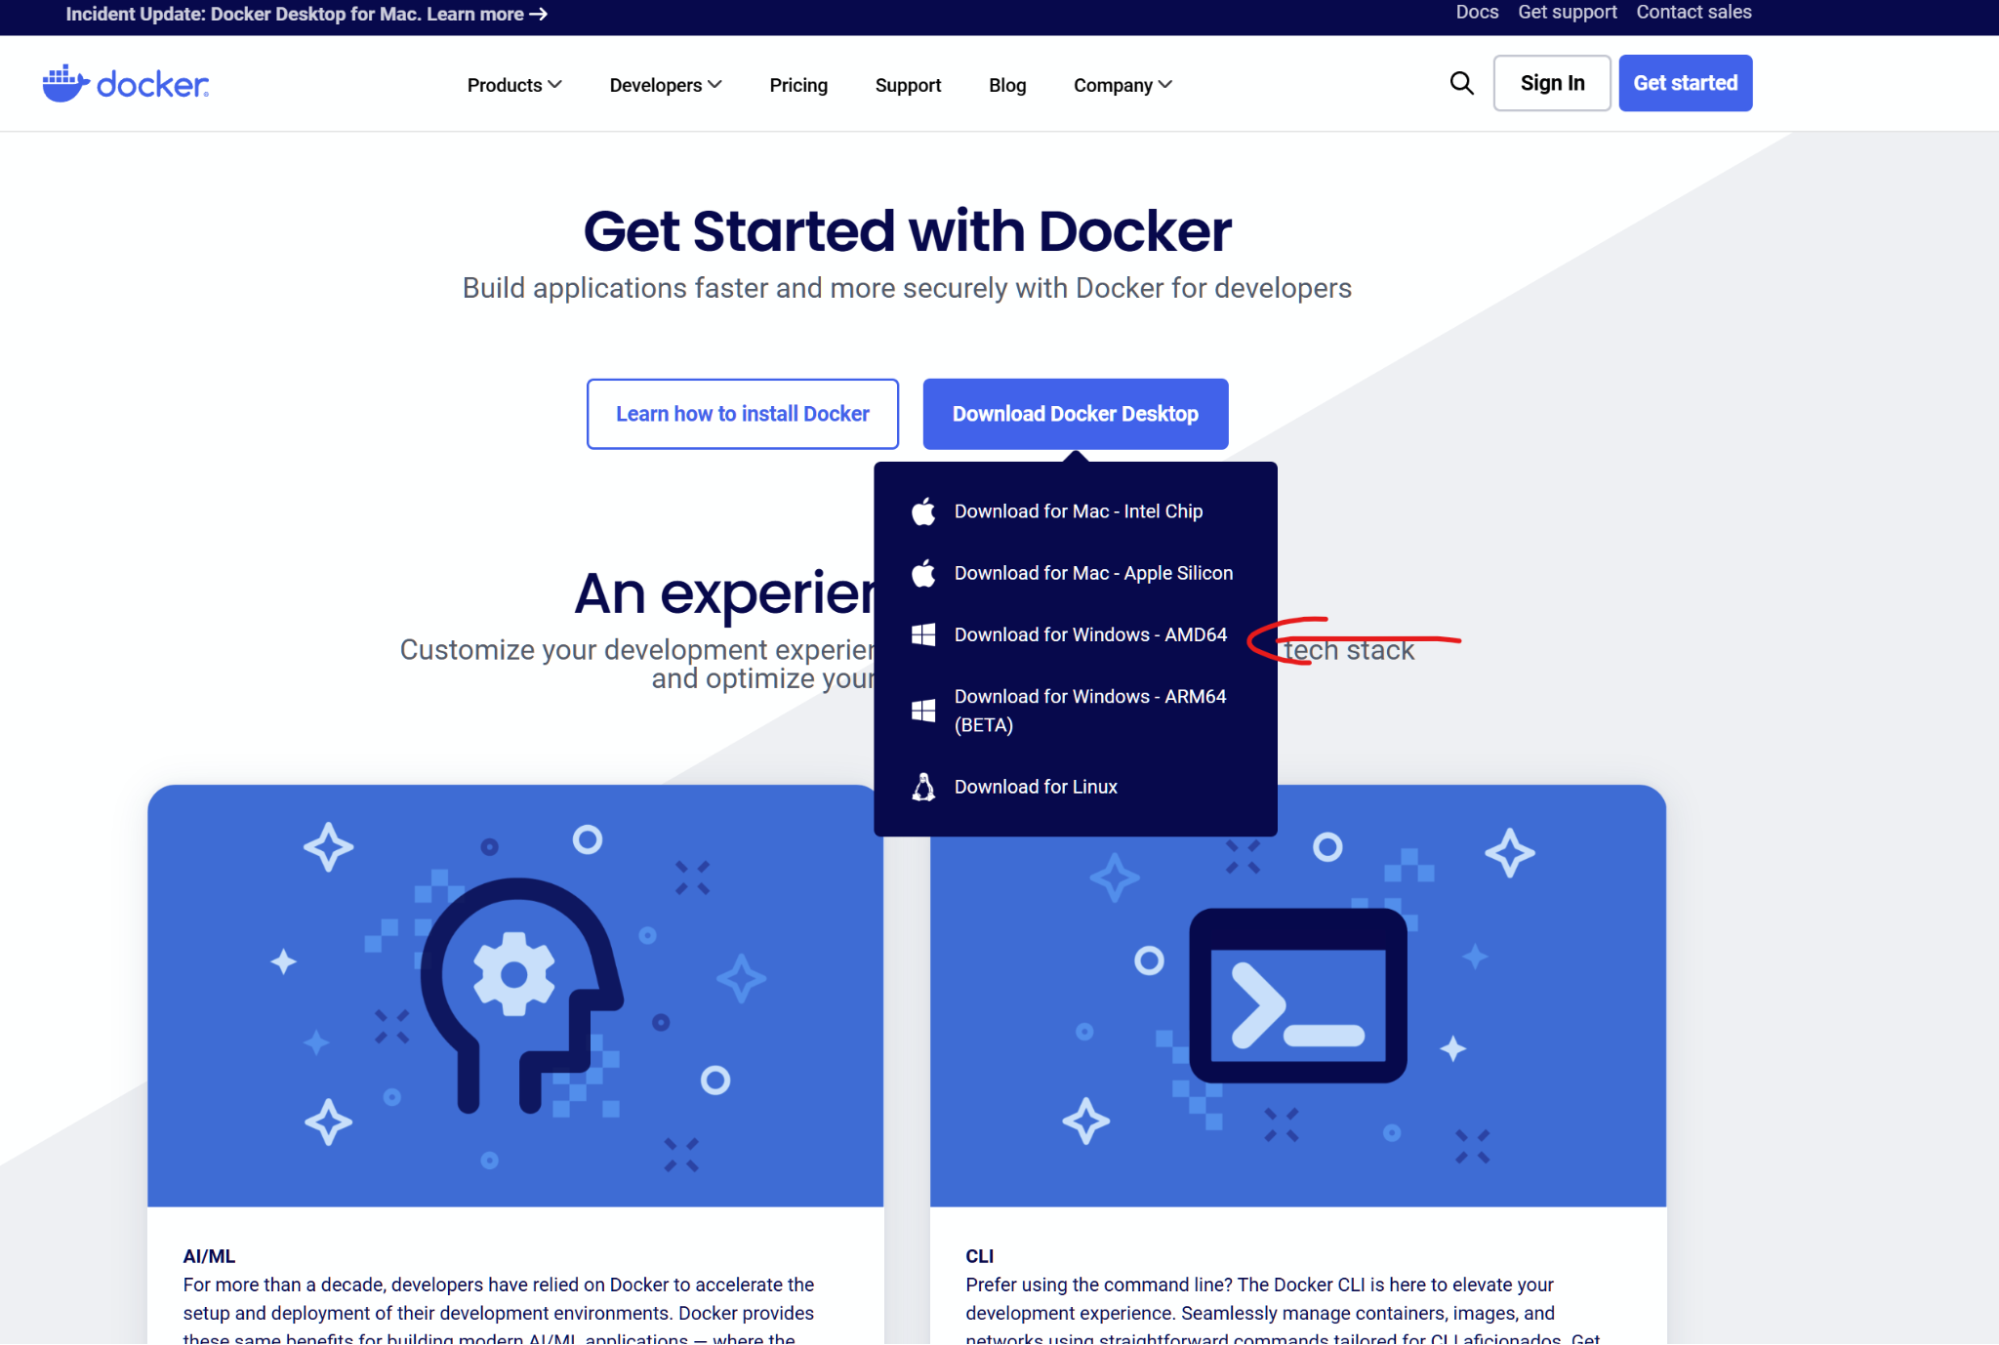The width and height of the screenshot is (1999, 1345).
Task: Go to the Support page
Action: [x=908, y=85]
